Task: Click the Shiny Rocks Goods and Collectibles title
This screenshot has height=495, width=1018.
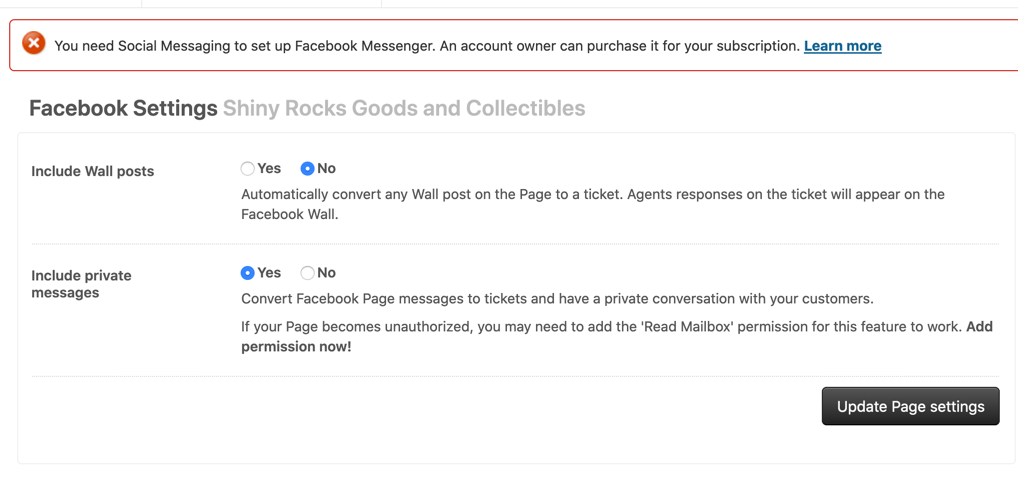Action: (404, 108)
